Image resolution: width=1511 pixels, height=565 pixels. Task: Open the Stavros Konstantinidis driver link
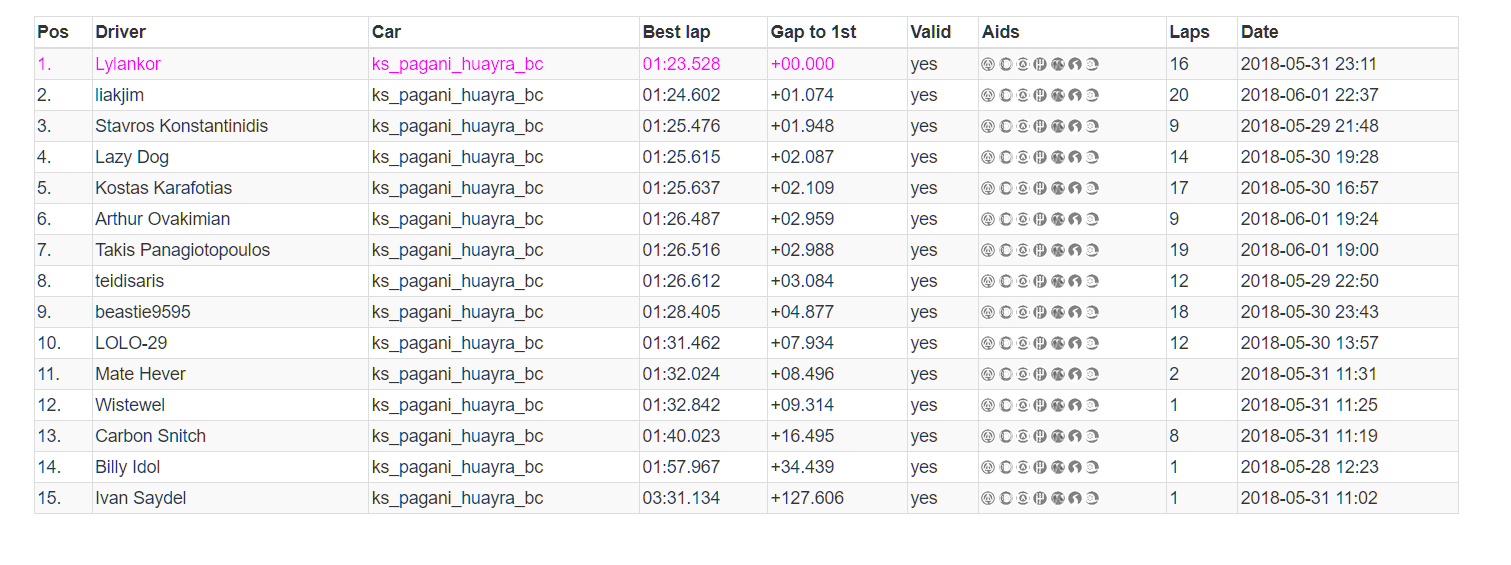coord(181,126)
